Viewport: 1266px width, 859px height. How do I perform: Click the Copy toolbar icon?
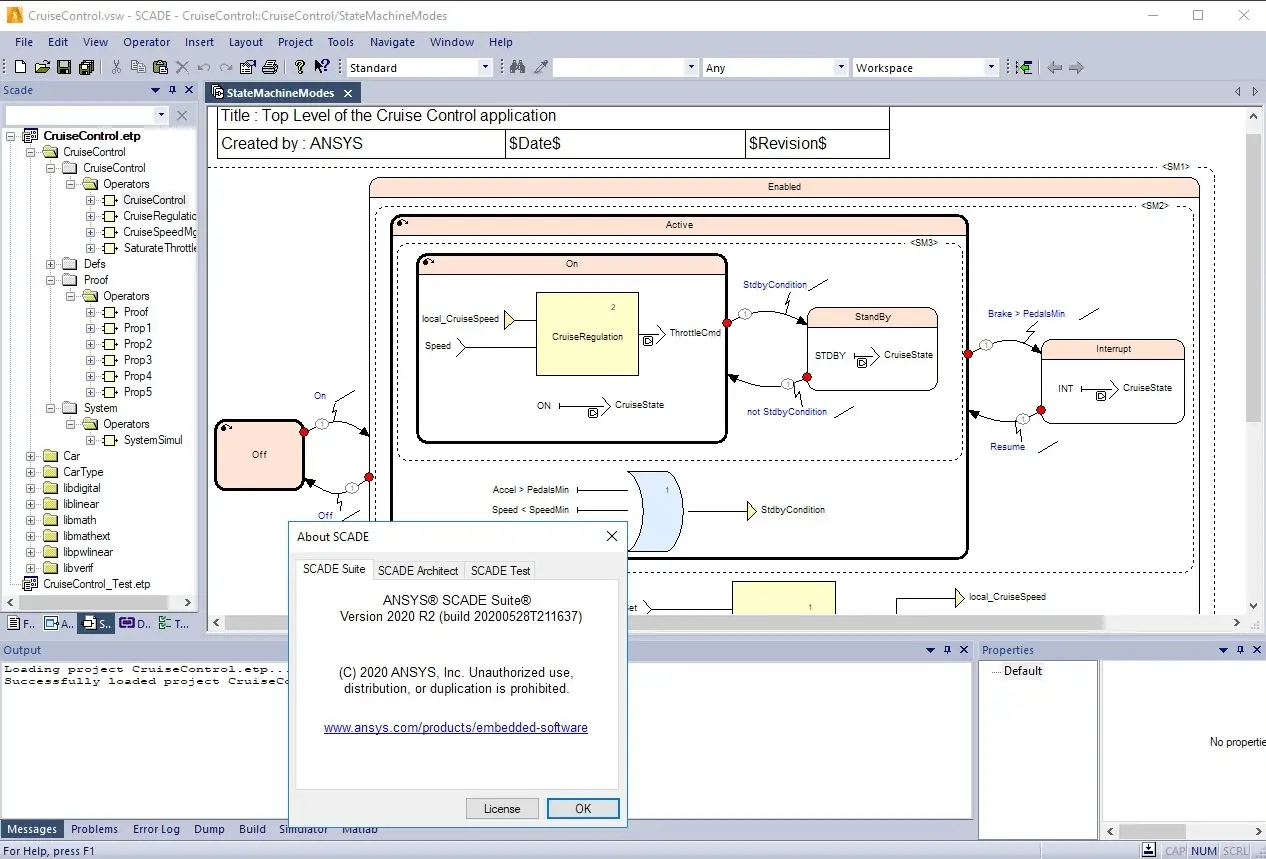tap(138, 67)
